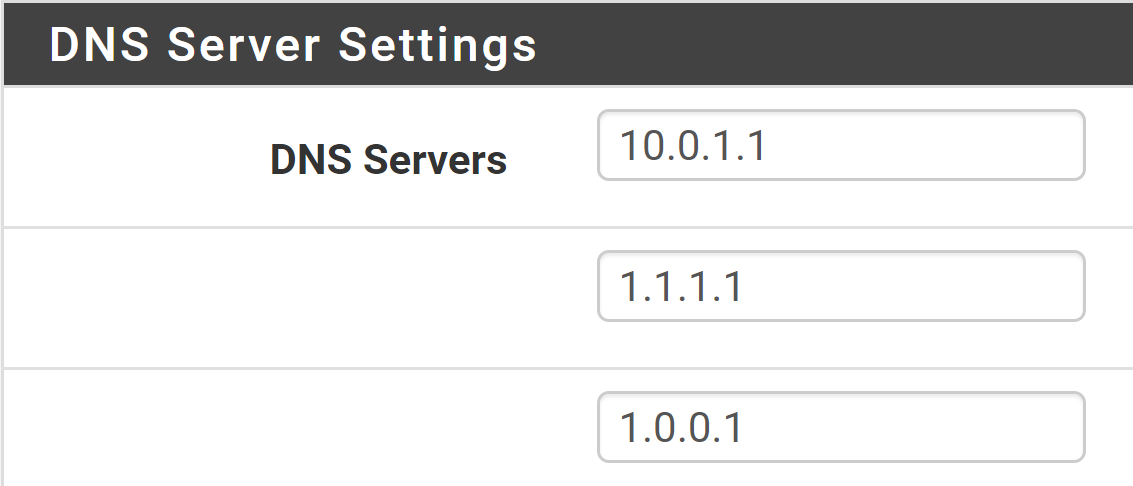Click the dark header bar of the settings panel

tap(568, 45)
